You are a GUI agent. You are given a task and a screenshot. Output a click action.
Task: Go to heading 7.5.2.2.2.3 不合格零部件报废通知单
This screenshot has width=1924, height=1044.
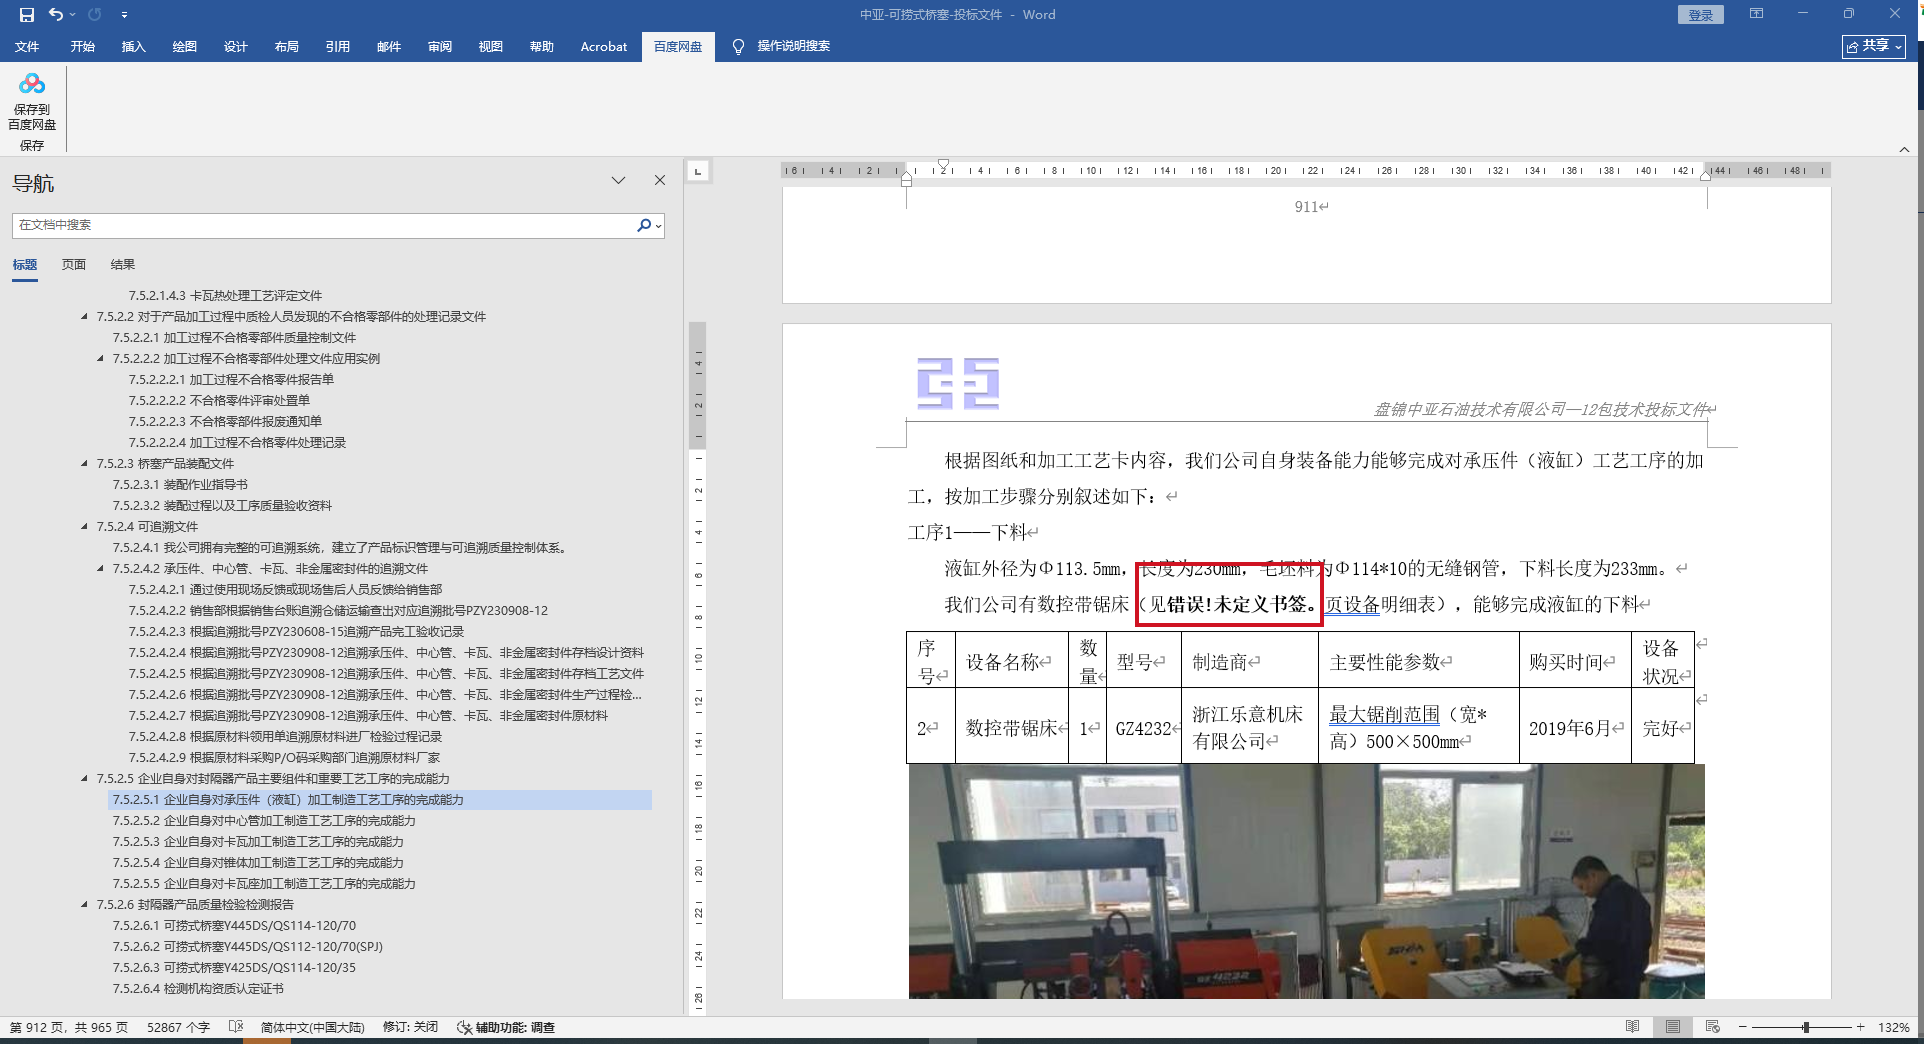(x=225, y=422)
